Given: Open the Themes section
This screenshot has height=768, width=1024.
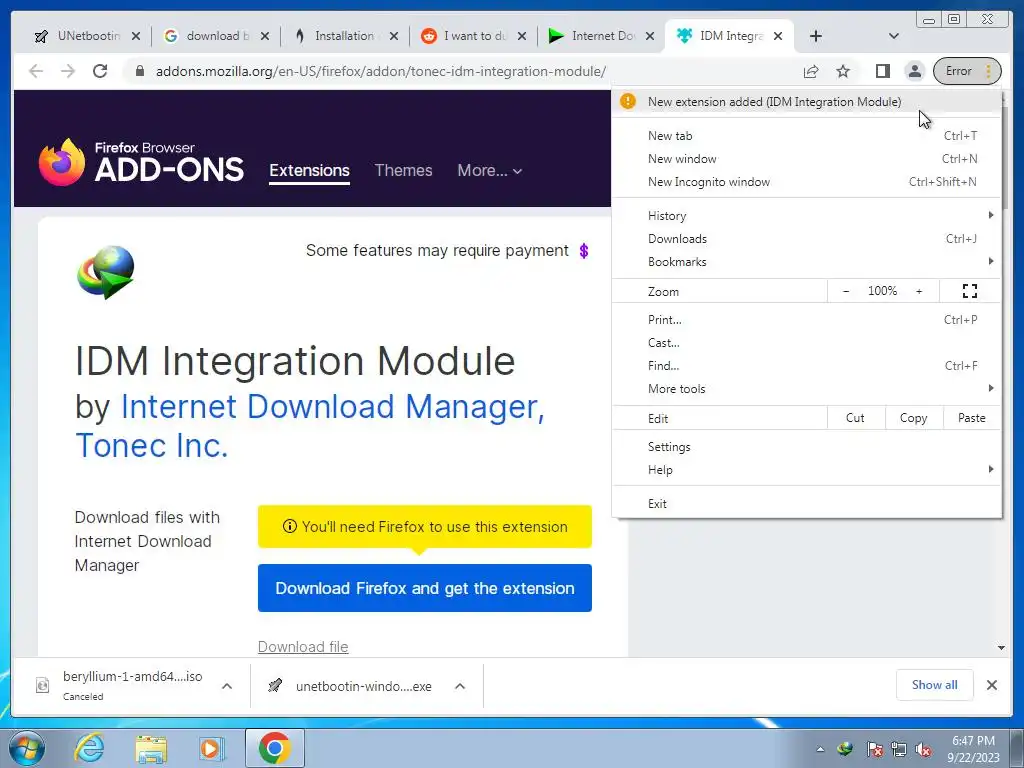Looking at the screenshot, I should [x=403, y=170].
